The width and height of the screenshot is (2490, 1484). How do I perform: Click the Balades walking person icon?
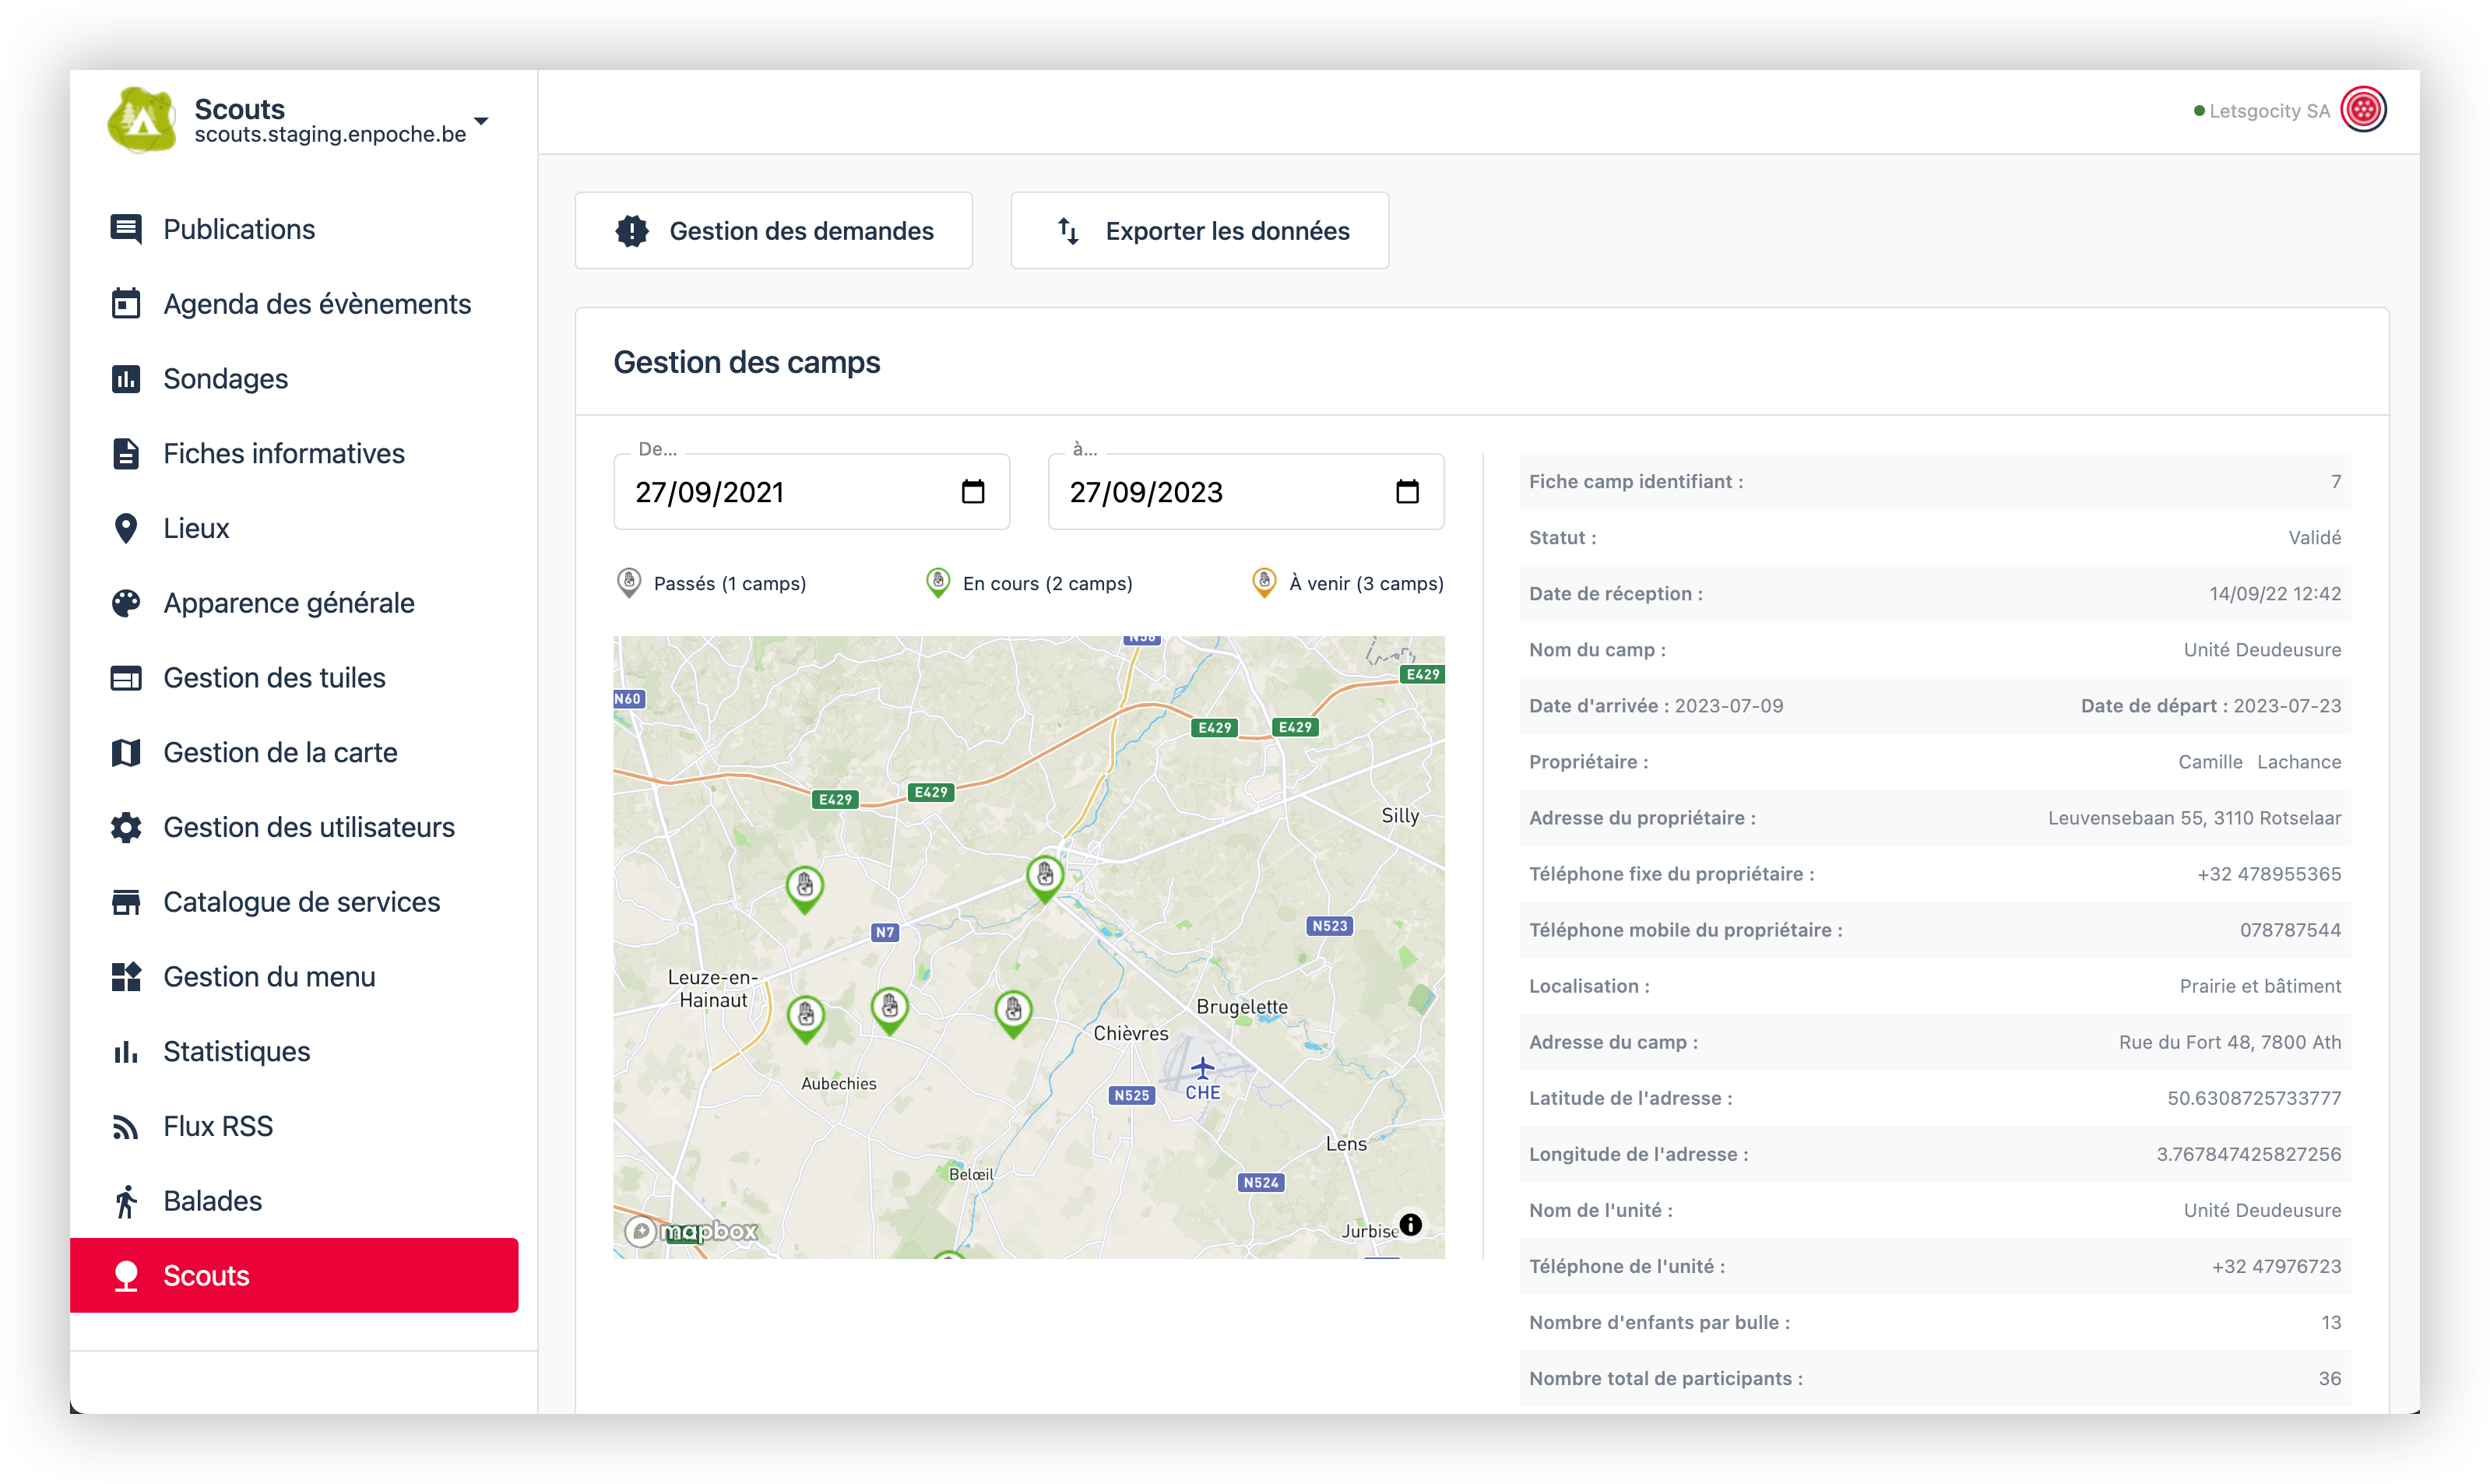click(x=126, y=1201)
